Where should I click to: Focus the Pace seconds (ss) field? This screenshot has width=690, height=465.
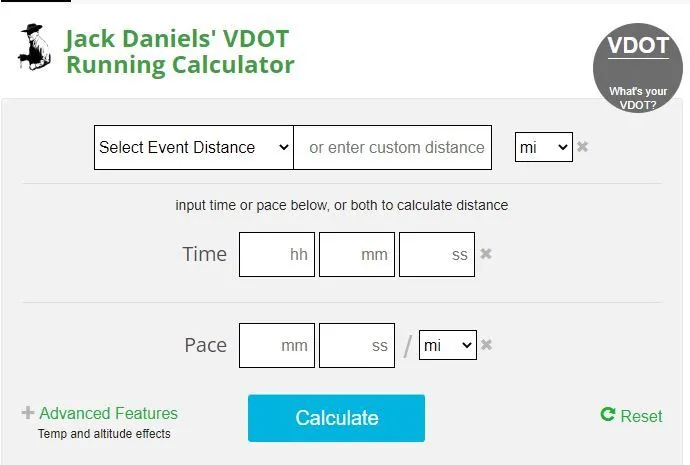357,345
